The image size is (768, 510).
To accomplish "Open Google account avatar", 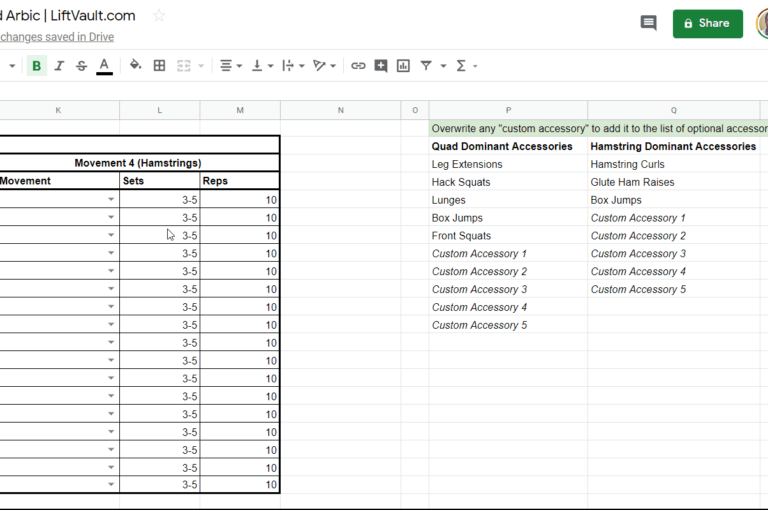I will tap(762, 24).
